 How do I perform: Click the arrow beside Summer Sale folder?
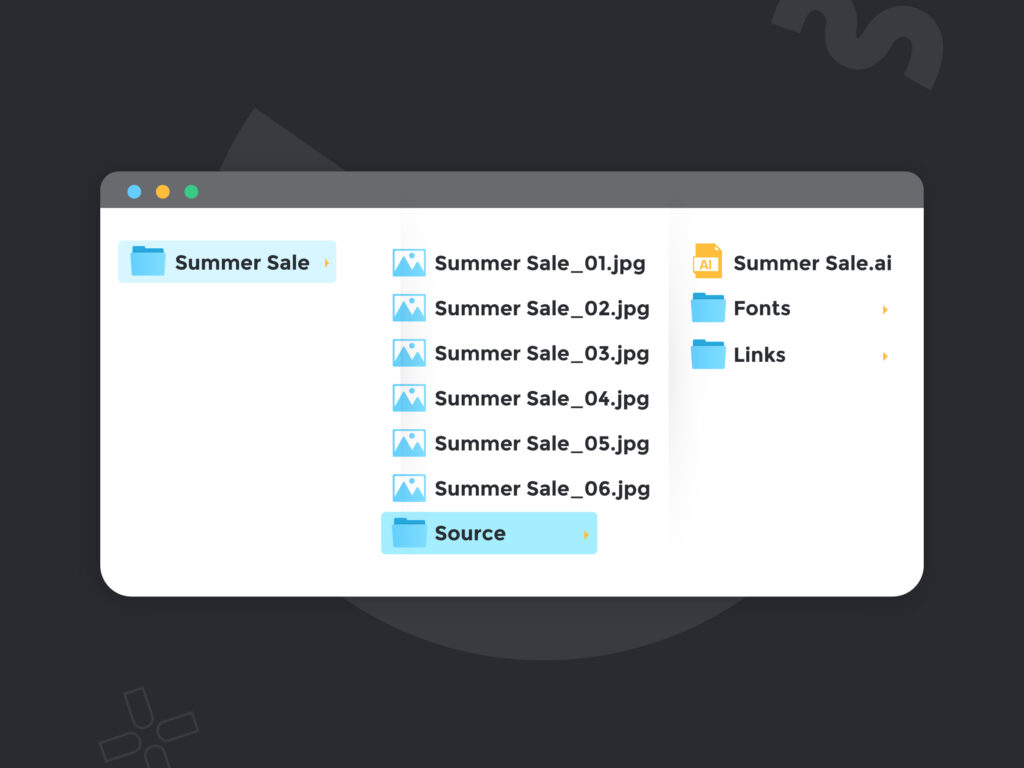pyautogui.click(x=327, y=263)
